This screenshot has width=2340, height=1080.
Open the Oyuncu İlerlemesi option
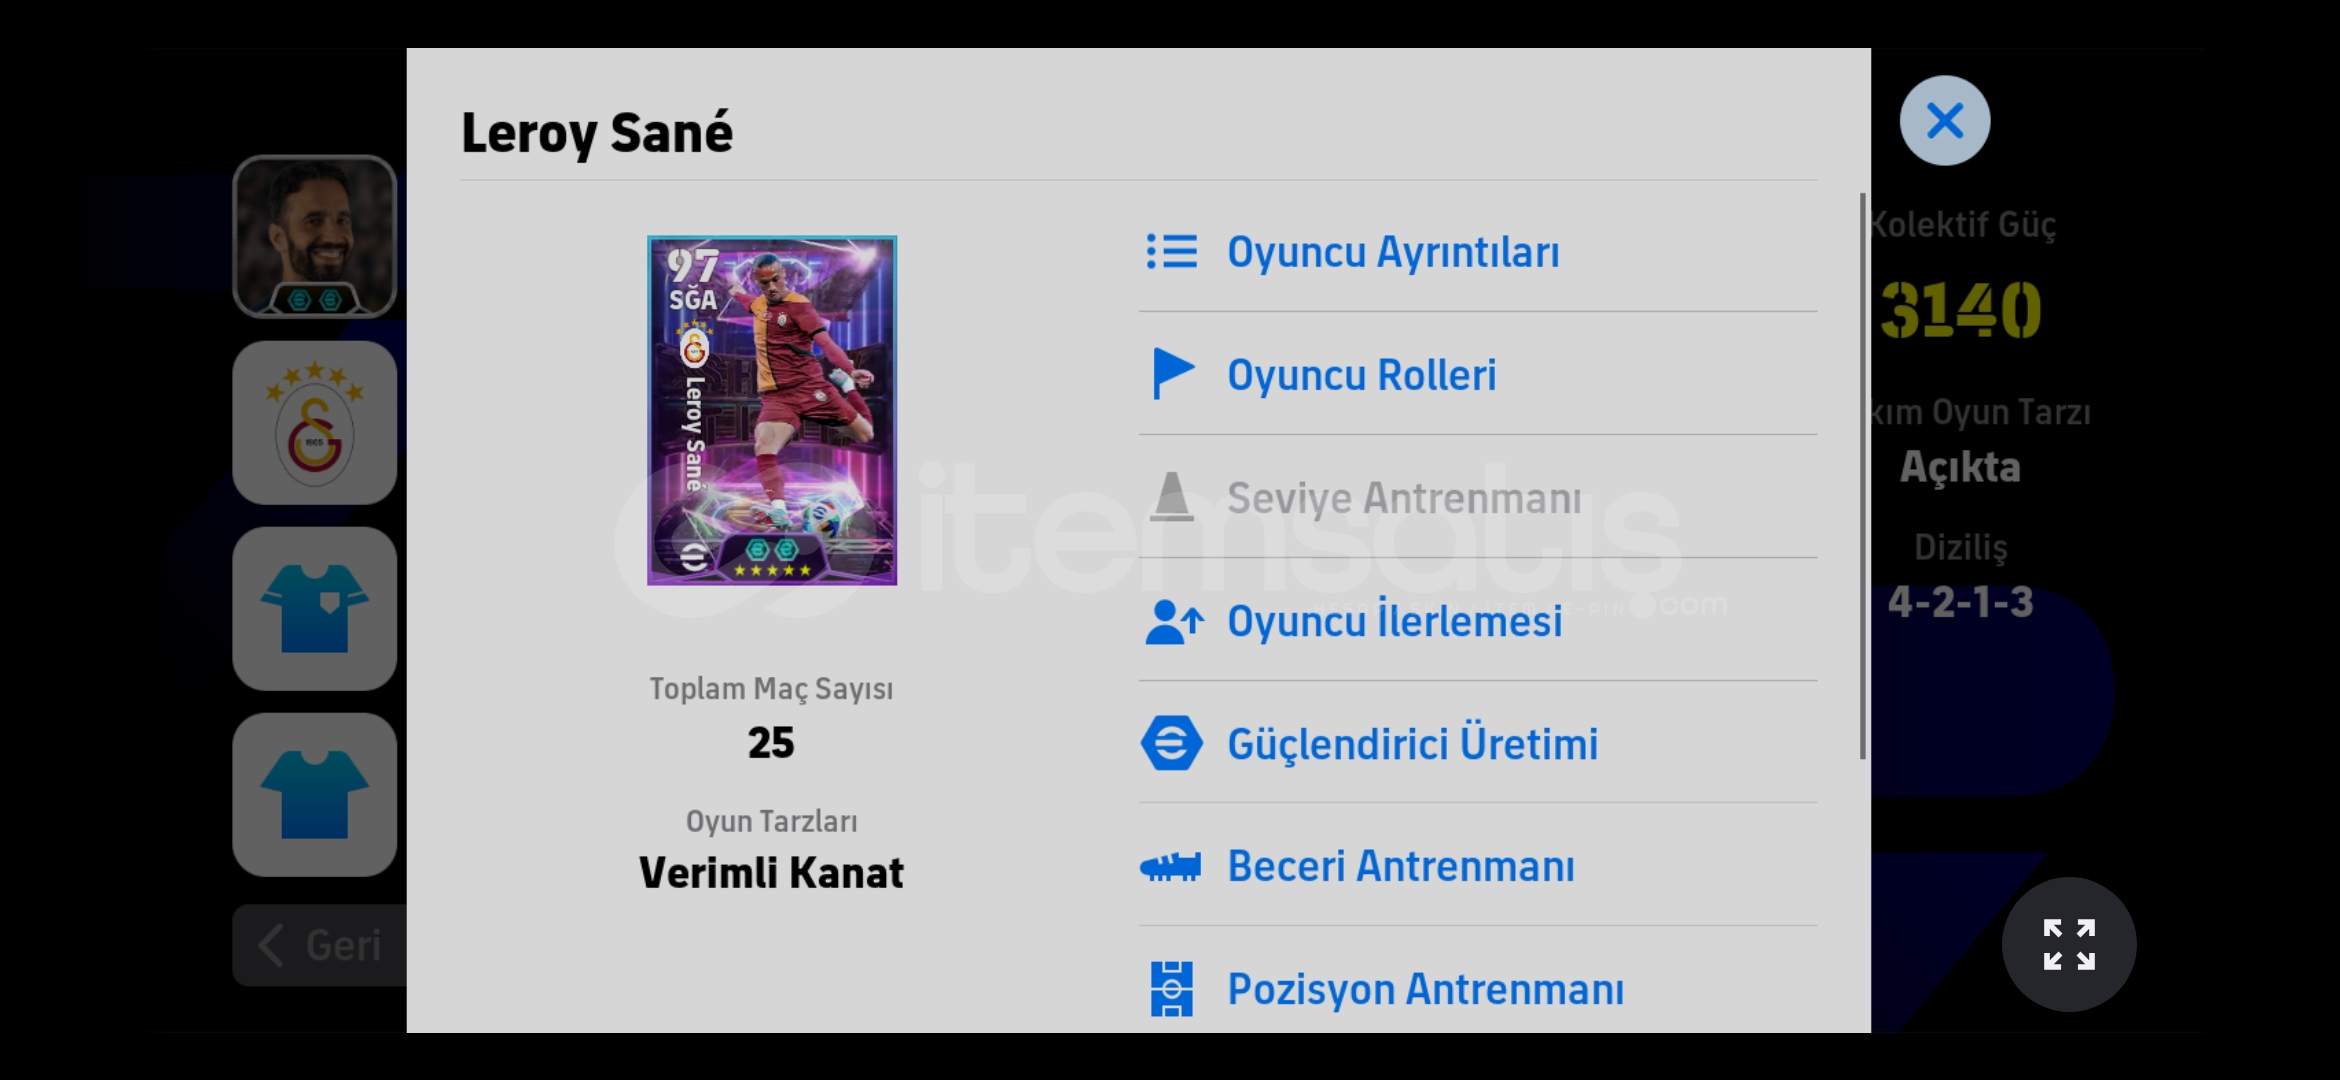pos(1478,621)
